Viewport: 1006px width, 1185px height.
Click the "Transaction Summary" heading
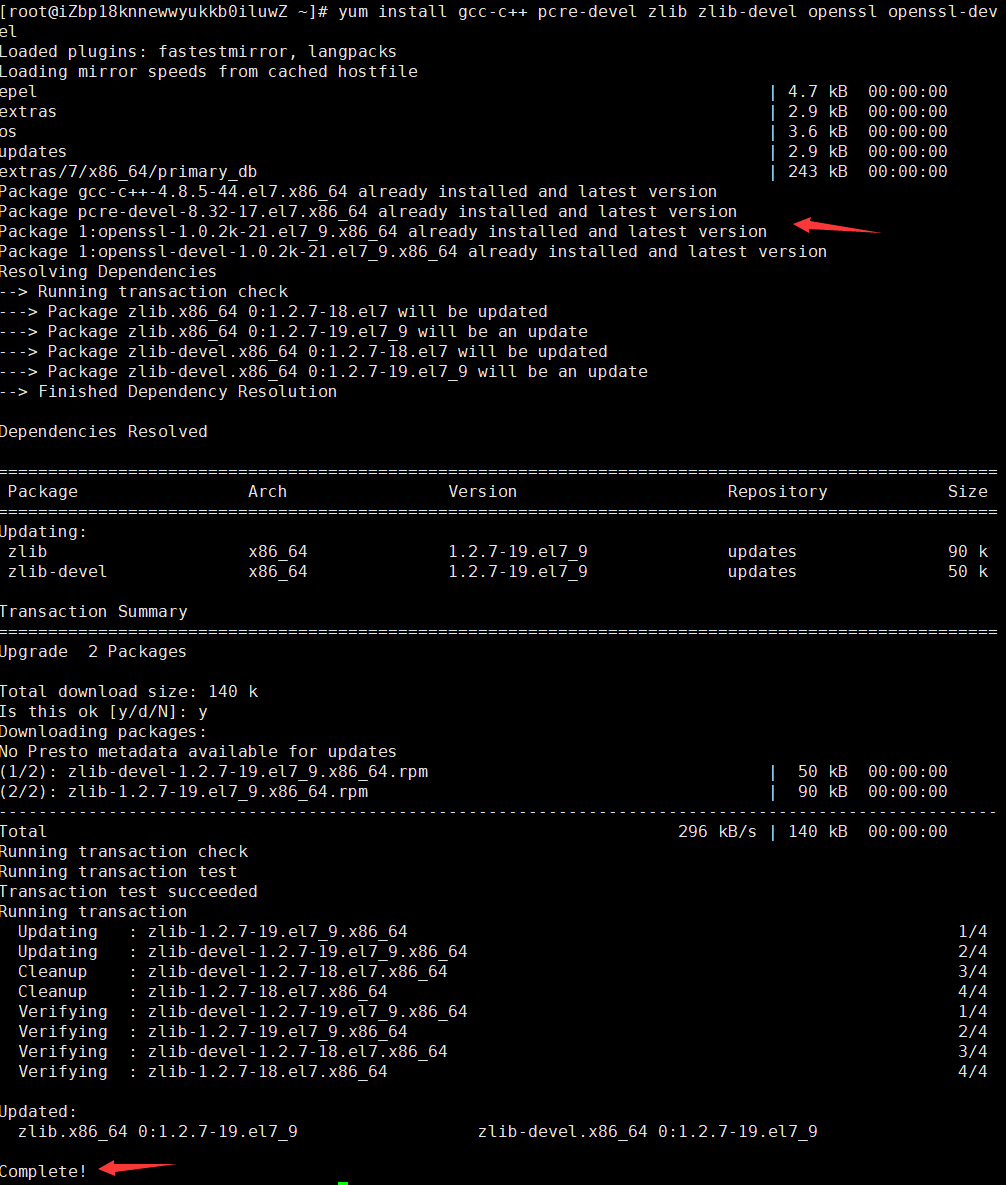tap(93, 611)
